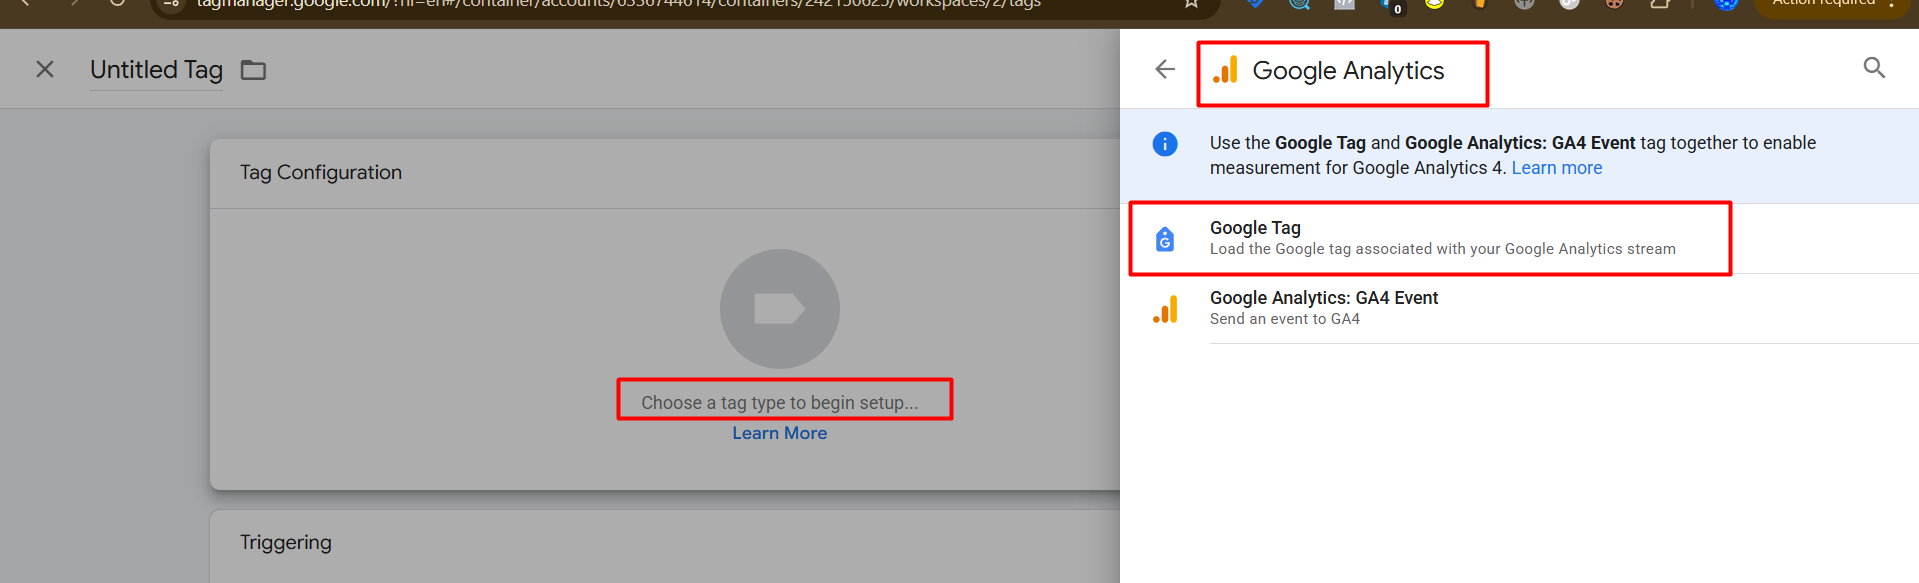Open the Learn More link under Tag Configuration
Viewport: 1919px width, 583px height.
pyautogui.click(x=779, y=433)
